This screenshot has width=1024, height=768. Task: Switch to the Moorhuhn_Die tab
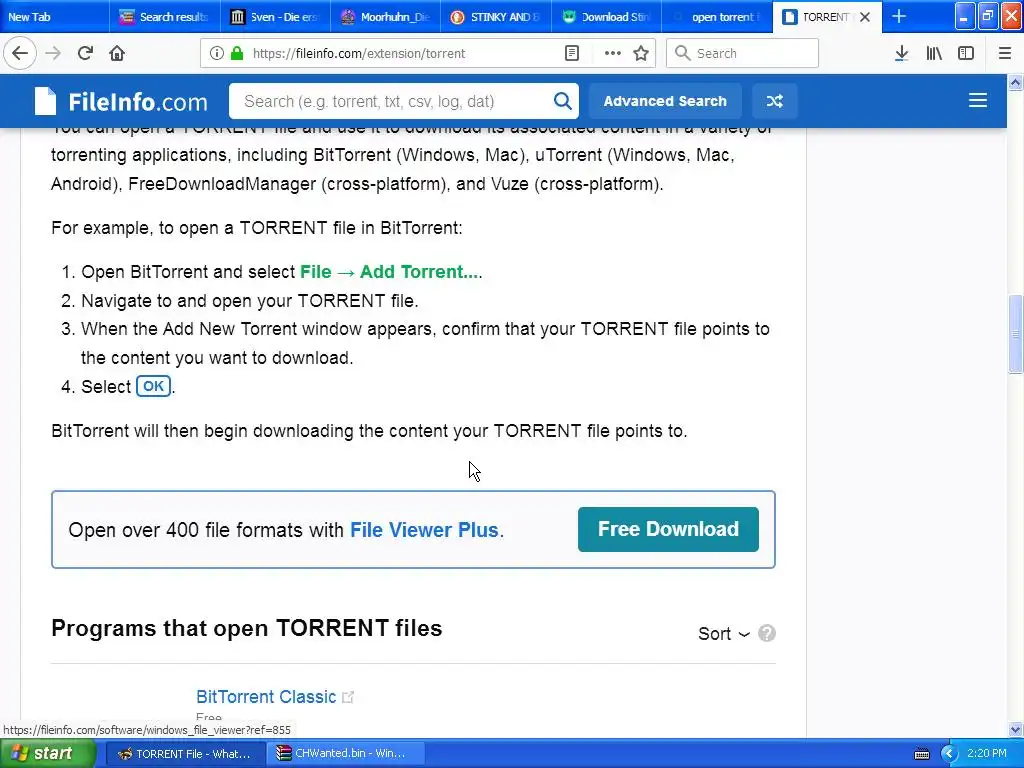[385, 17]
